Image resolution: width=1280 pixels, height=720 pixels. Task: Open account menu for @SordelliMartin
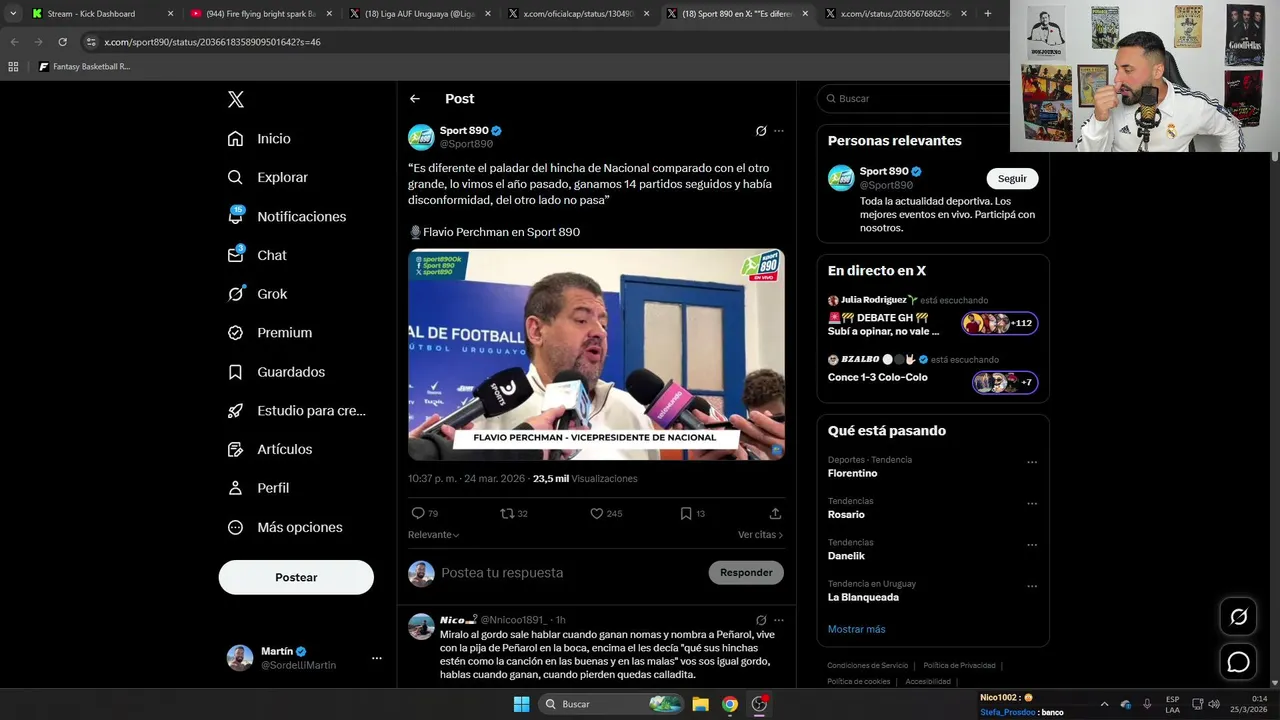tap(304, 658)
